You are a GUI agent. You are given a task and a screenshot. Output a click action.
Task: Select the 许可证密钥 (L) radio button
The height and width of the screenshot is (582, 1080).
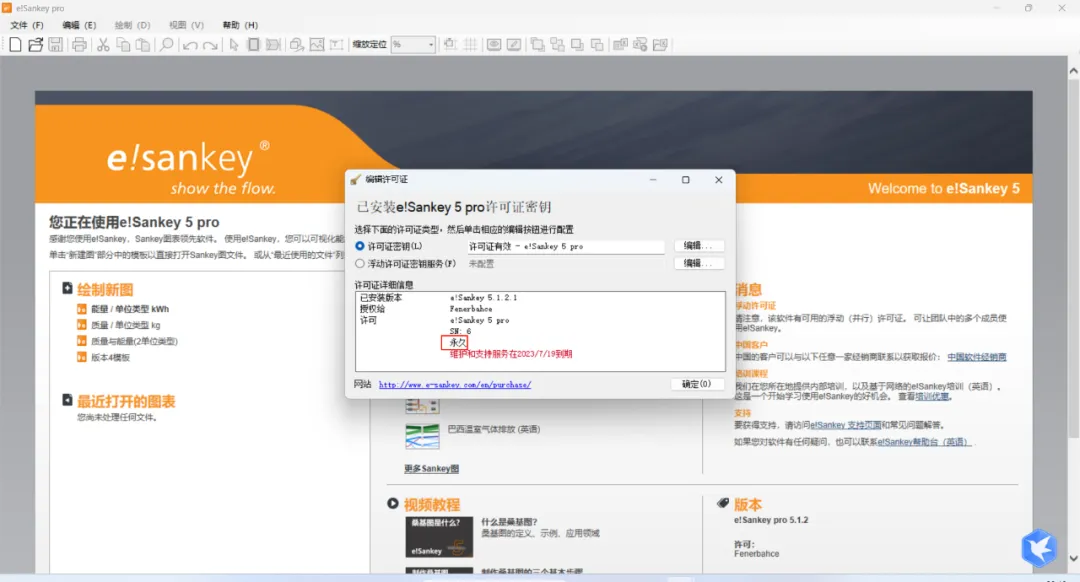(x=360, y=246)
